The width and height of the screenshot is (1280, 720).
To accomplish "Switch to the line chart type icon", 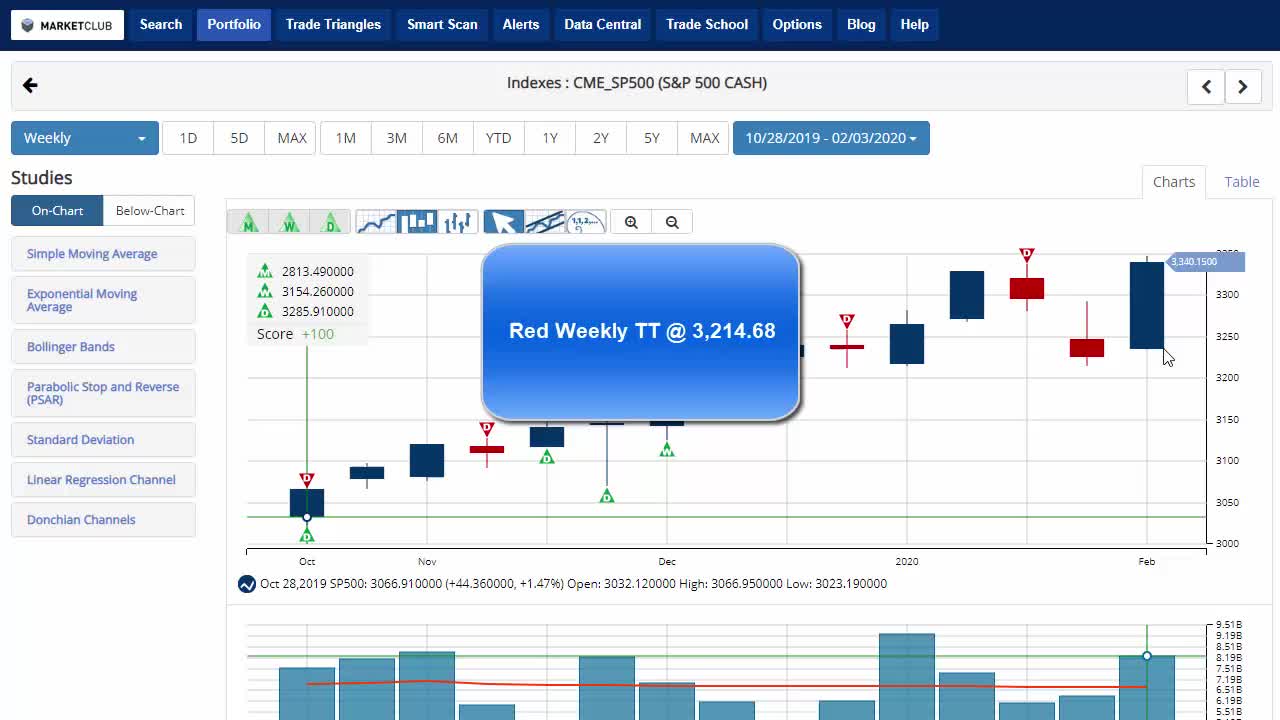I will click(x=376, y=222).
